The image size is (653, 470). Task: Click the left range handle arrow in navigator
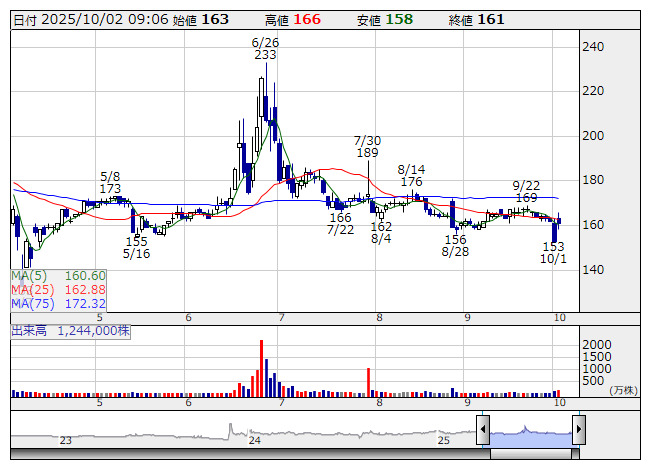[x=483, y=430]
